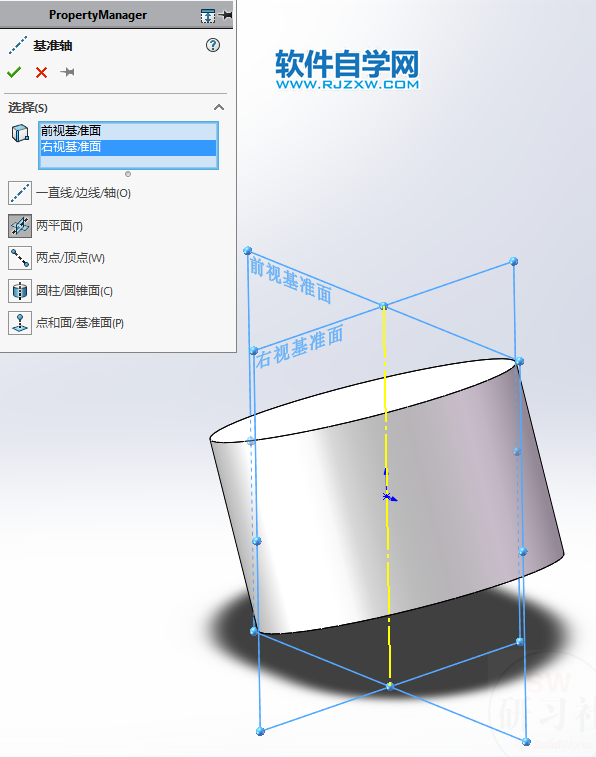Click the 一直线/边线/轴(O) label

83,193
